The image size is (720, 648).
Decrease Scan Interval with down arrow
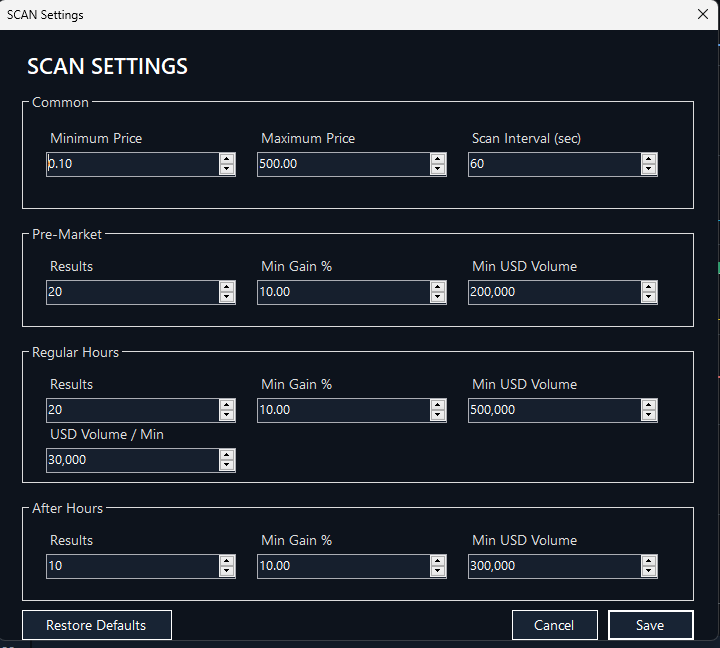(648, 169)
